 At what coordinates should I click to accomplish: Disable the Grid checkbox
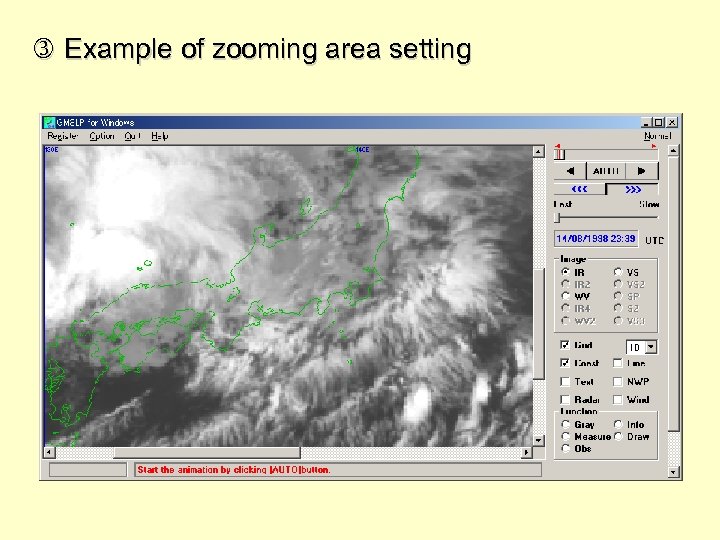click(x=565, y=346)
